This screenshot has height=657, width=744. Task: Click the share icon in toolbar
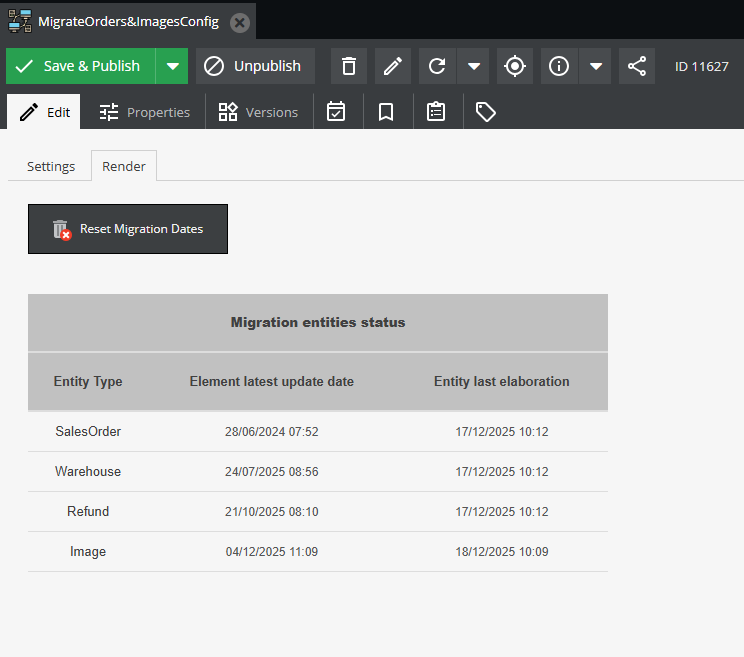(x=637, y=66)
